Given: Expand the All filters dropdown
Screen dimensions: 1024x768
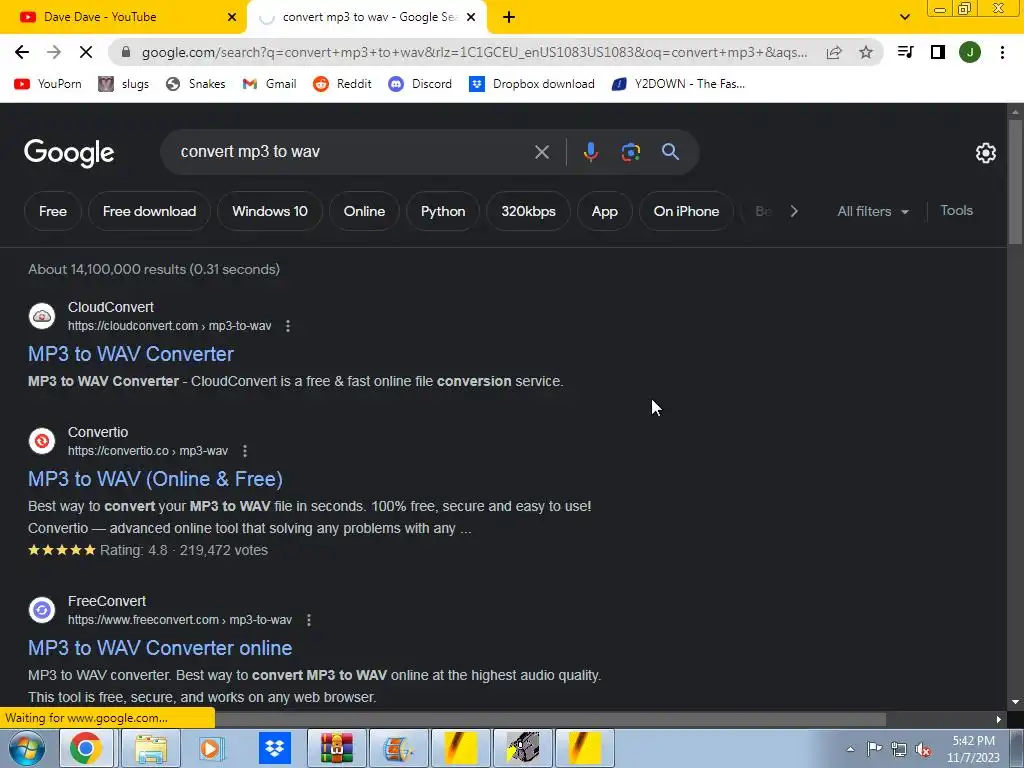Looking at the screenshot, I should pyautogui.click(x=873, y=211).
